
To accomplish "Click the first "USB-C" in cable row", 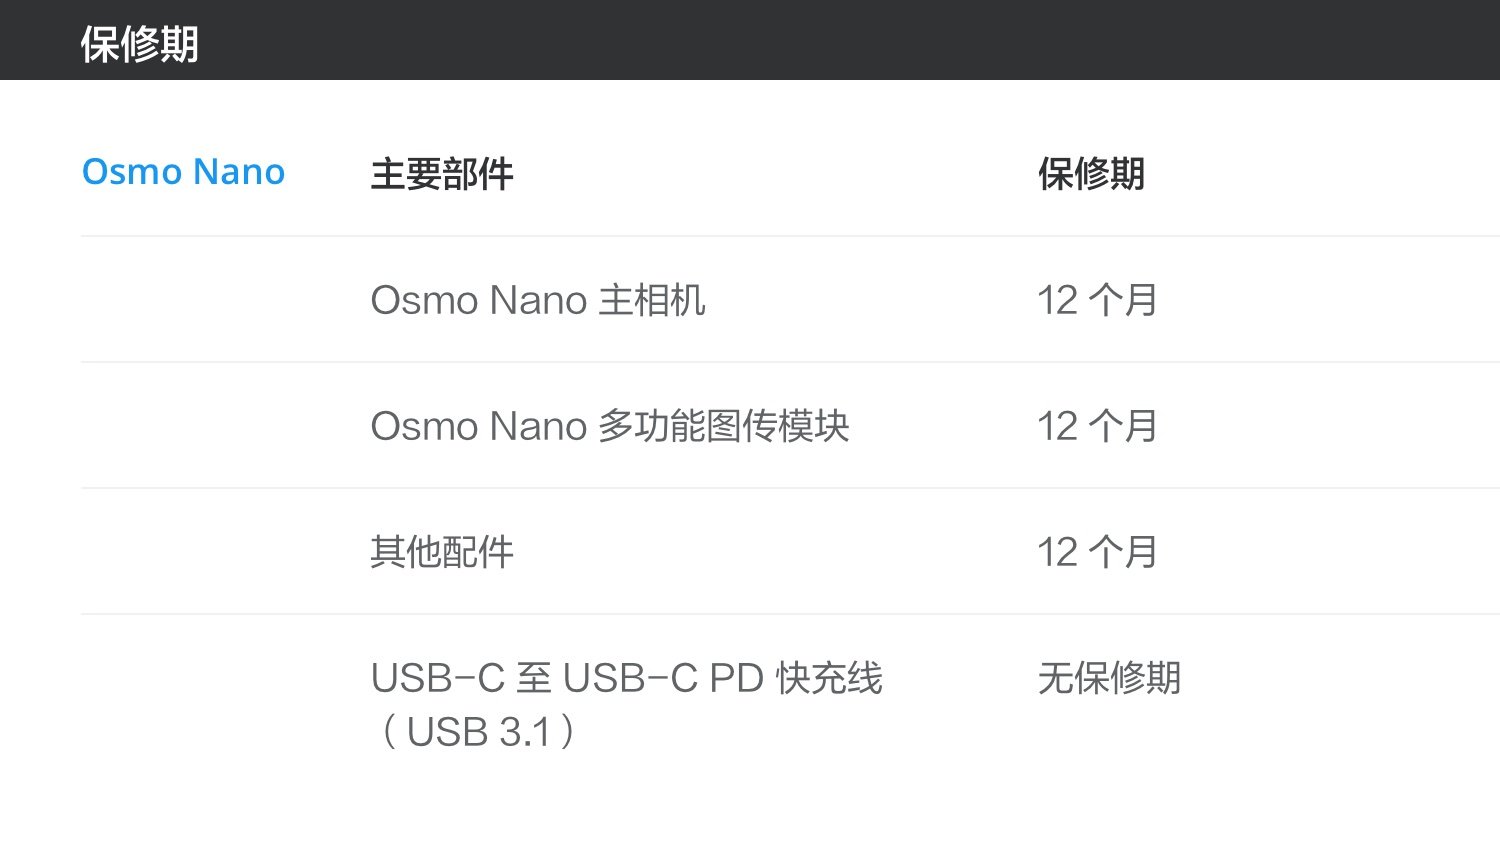I will point(437,678).
